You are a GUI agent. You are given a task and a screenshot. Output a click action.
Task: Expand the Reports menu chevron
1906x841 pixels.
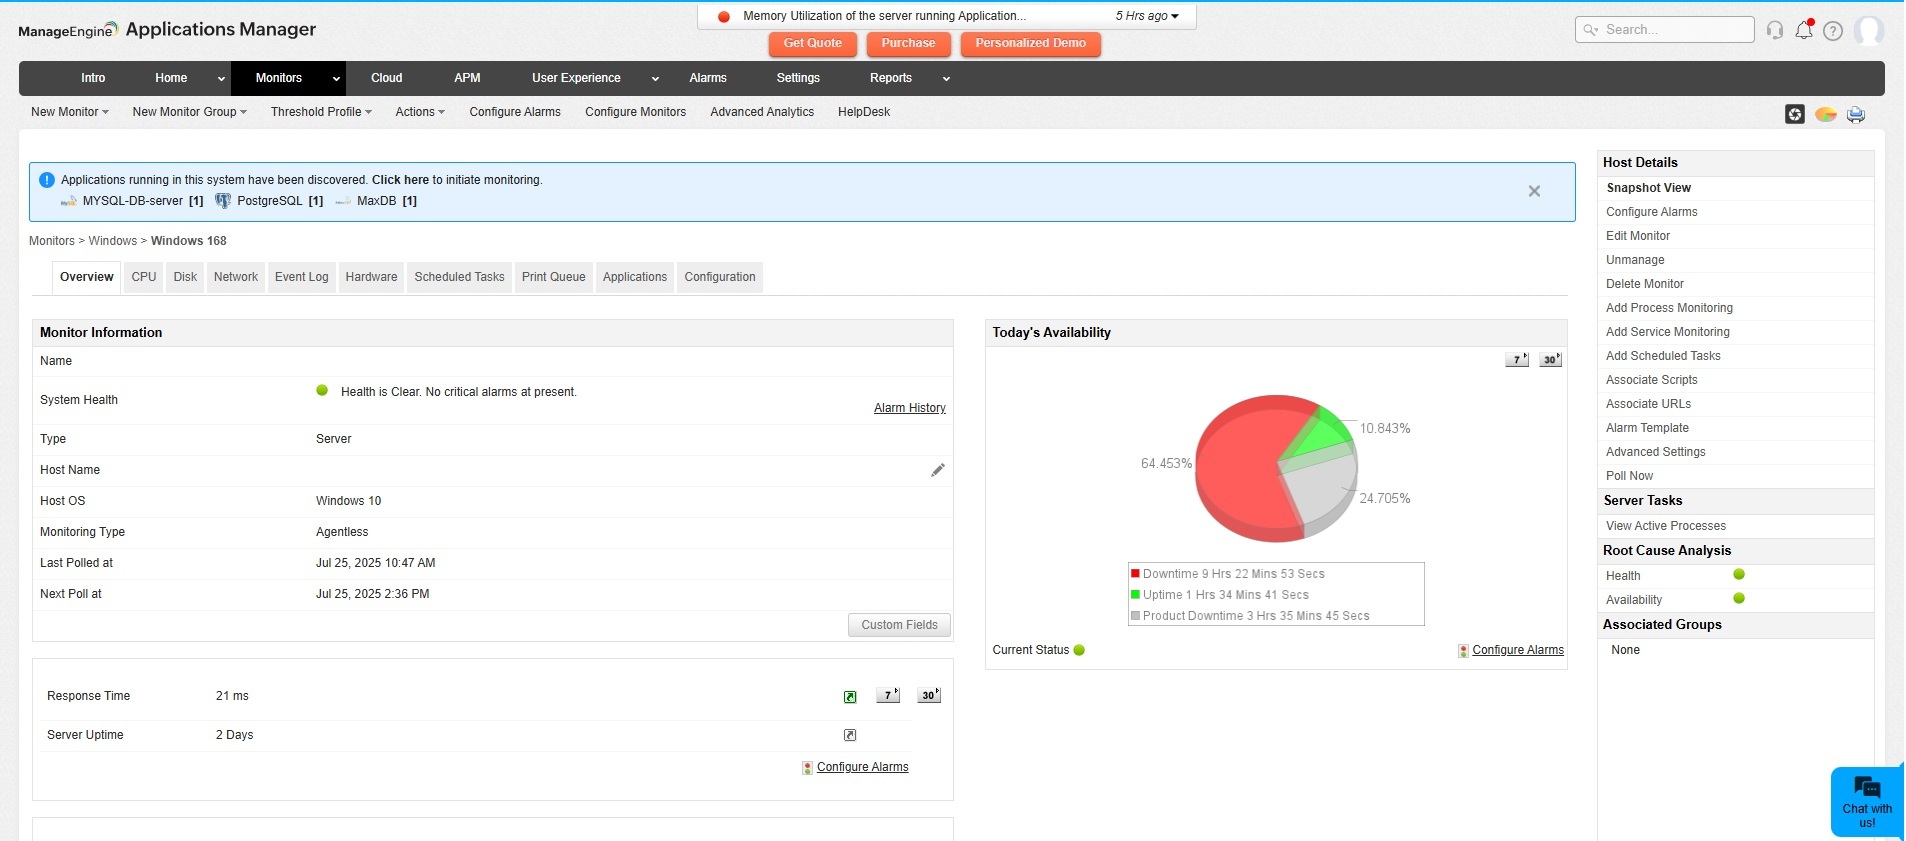pos(946,79)
